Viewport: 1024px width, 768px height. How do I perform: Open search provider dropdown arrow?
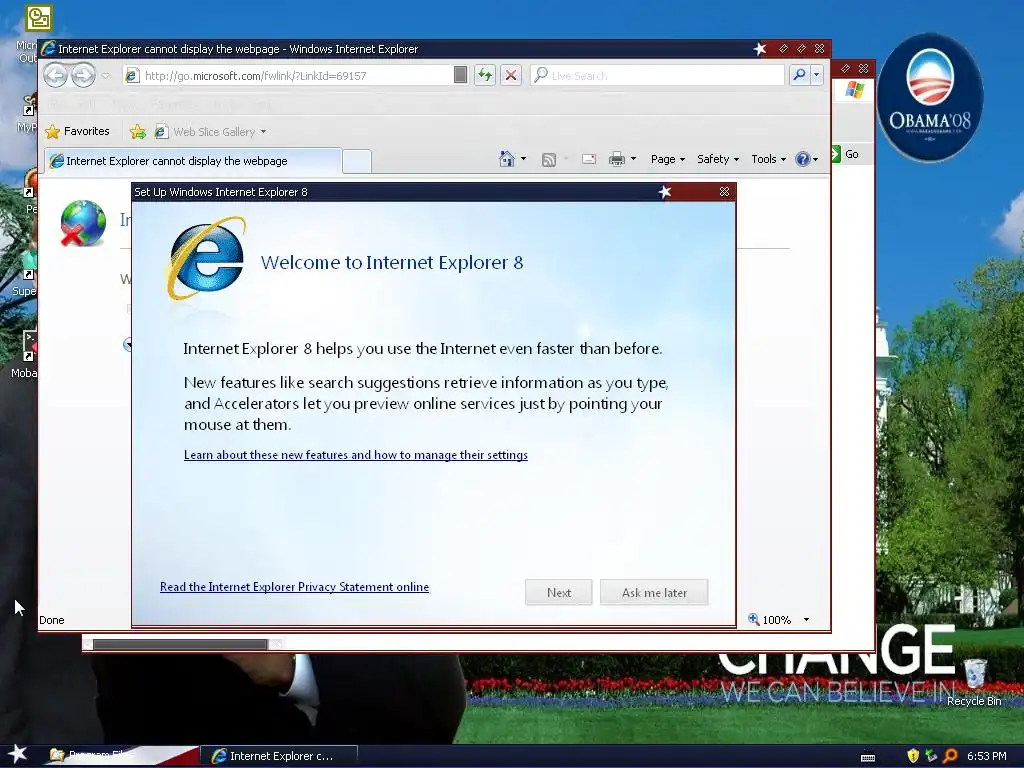(816, 75)
